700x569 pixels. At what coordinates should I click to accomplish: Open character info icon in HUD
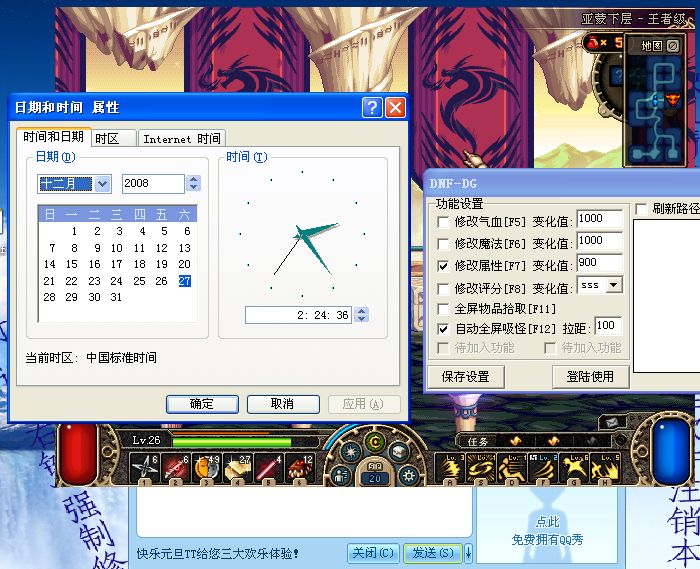pyautogui.click(x=342, y=475)
